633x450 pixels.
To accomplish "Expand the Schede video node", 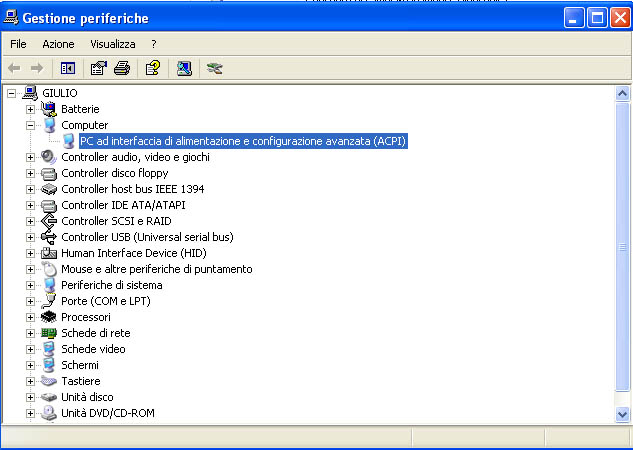I will coord(30,349).
